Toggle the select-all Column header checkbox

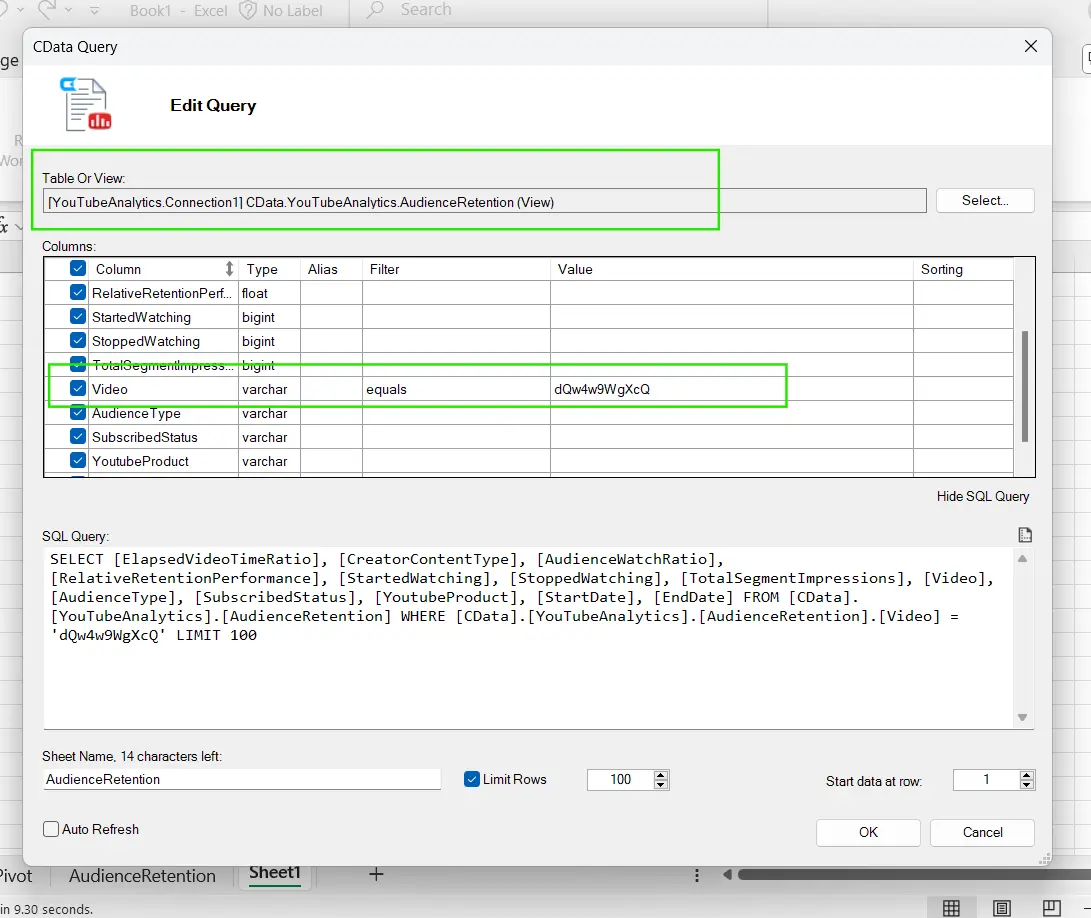(78, 269)
